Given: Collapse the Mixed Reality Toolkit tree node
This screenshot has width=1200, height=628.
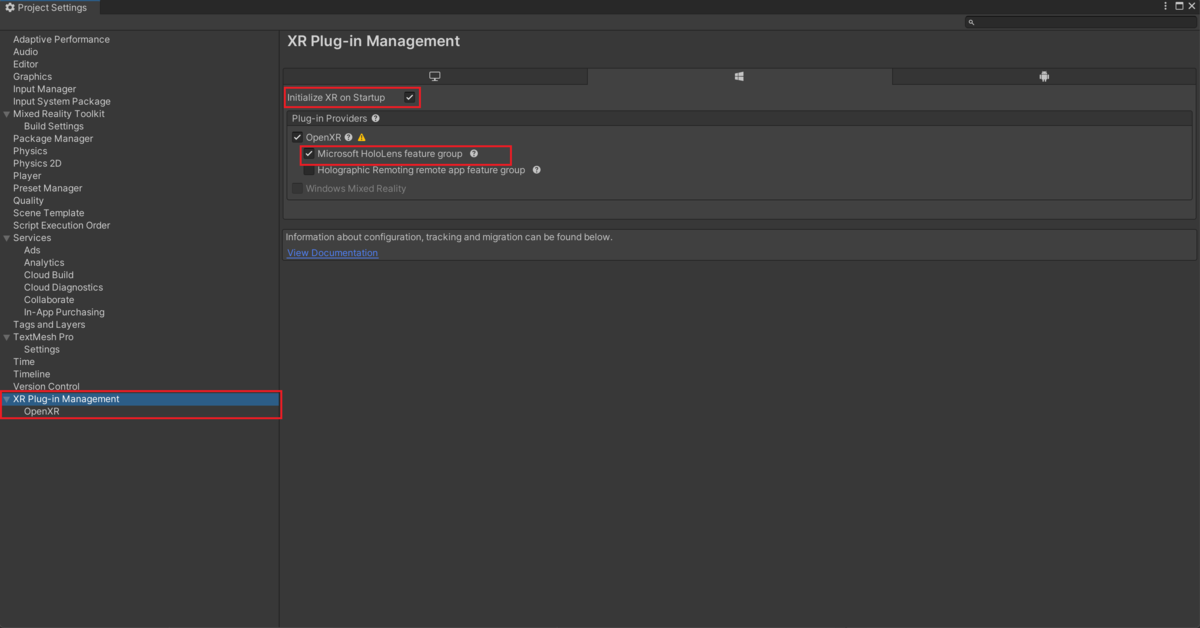Looking at the screenshot, I should point(7,114).
